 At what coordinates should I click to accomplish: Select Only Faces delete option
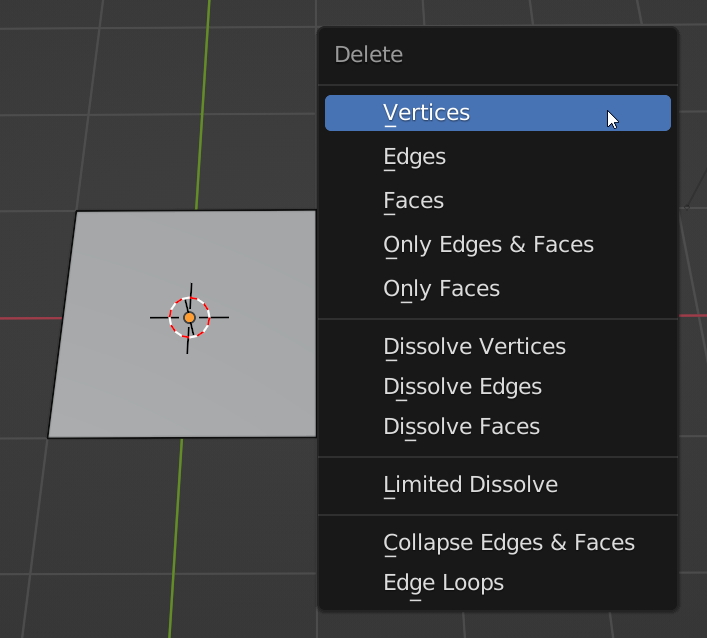[498, 289]
